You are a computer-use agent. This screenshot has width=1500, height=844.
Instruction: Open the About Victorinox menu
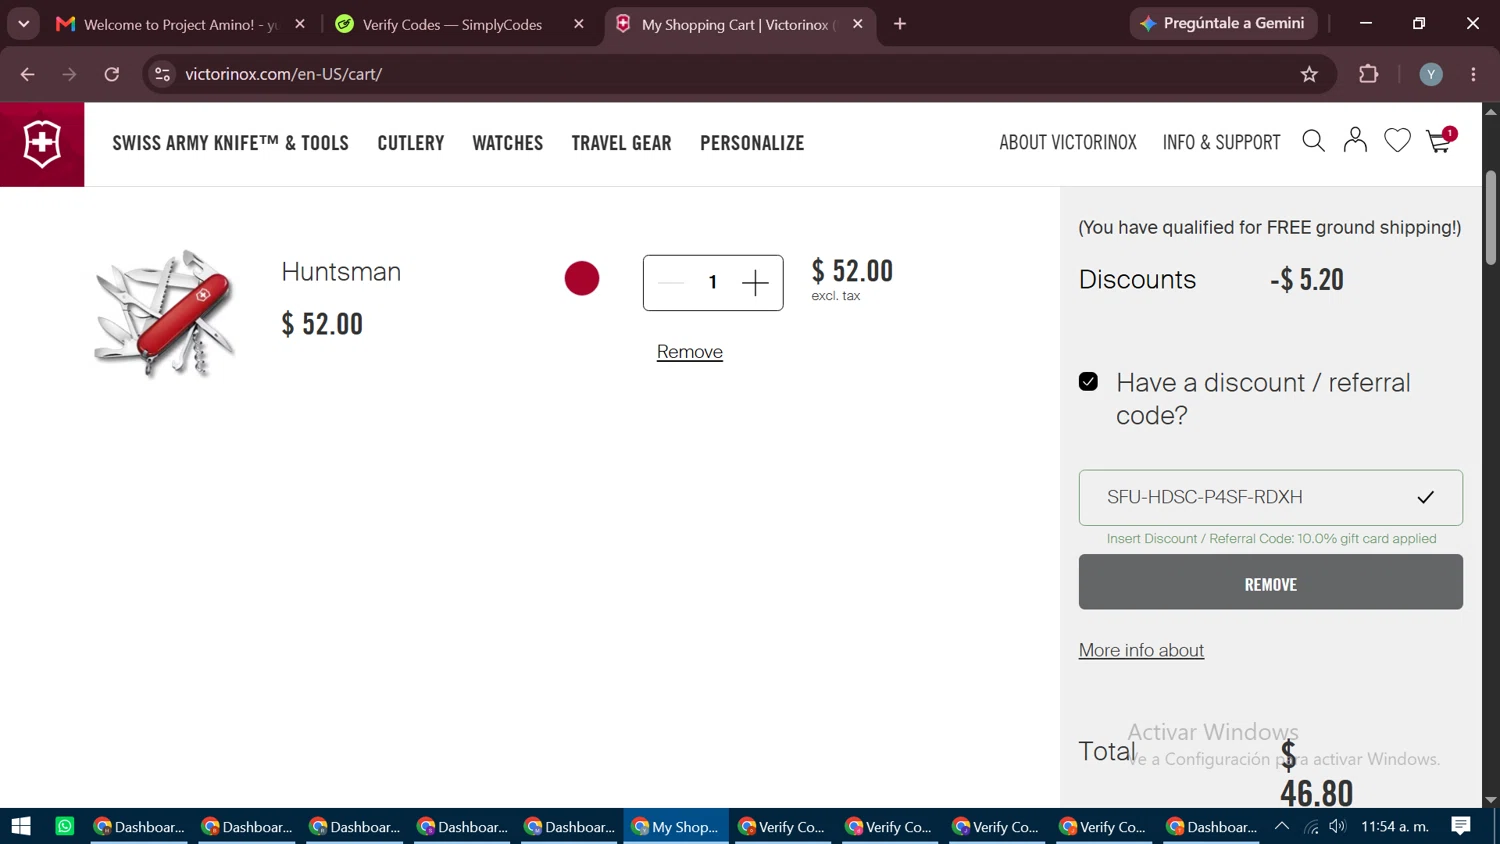(x=1068, y=143)
